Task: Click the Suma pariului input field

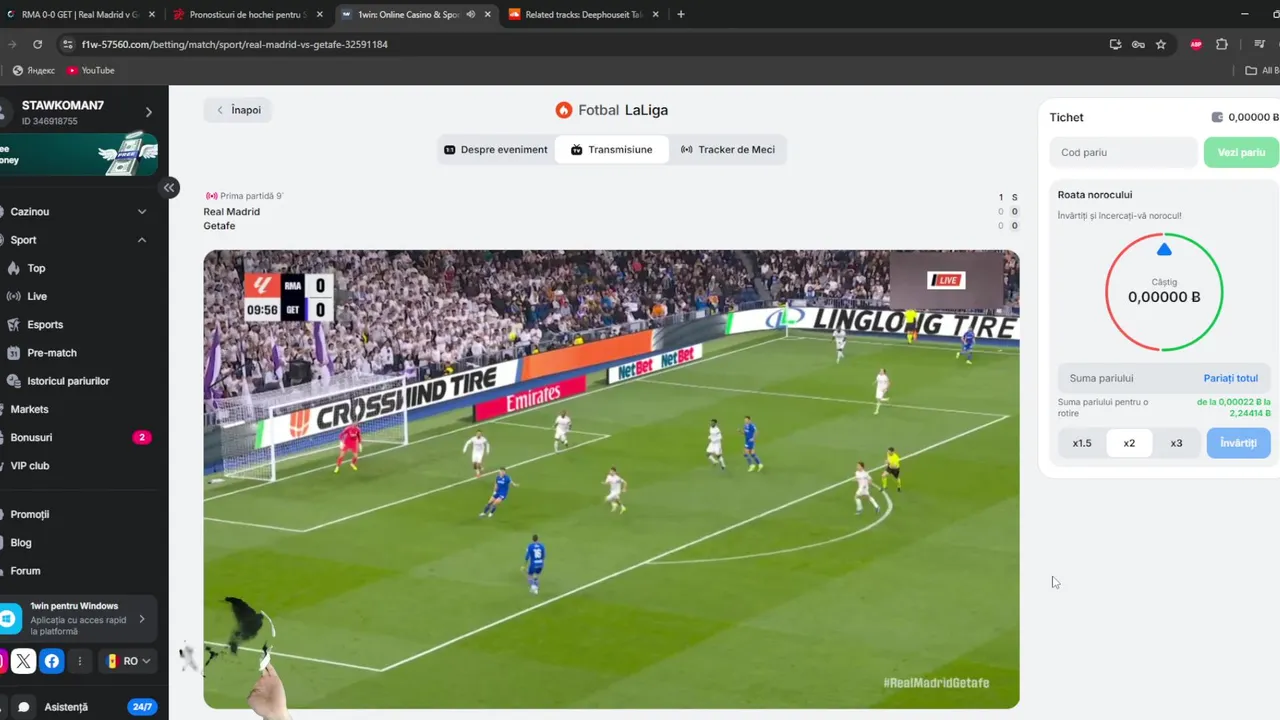Action: point(1130,378)
